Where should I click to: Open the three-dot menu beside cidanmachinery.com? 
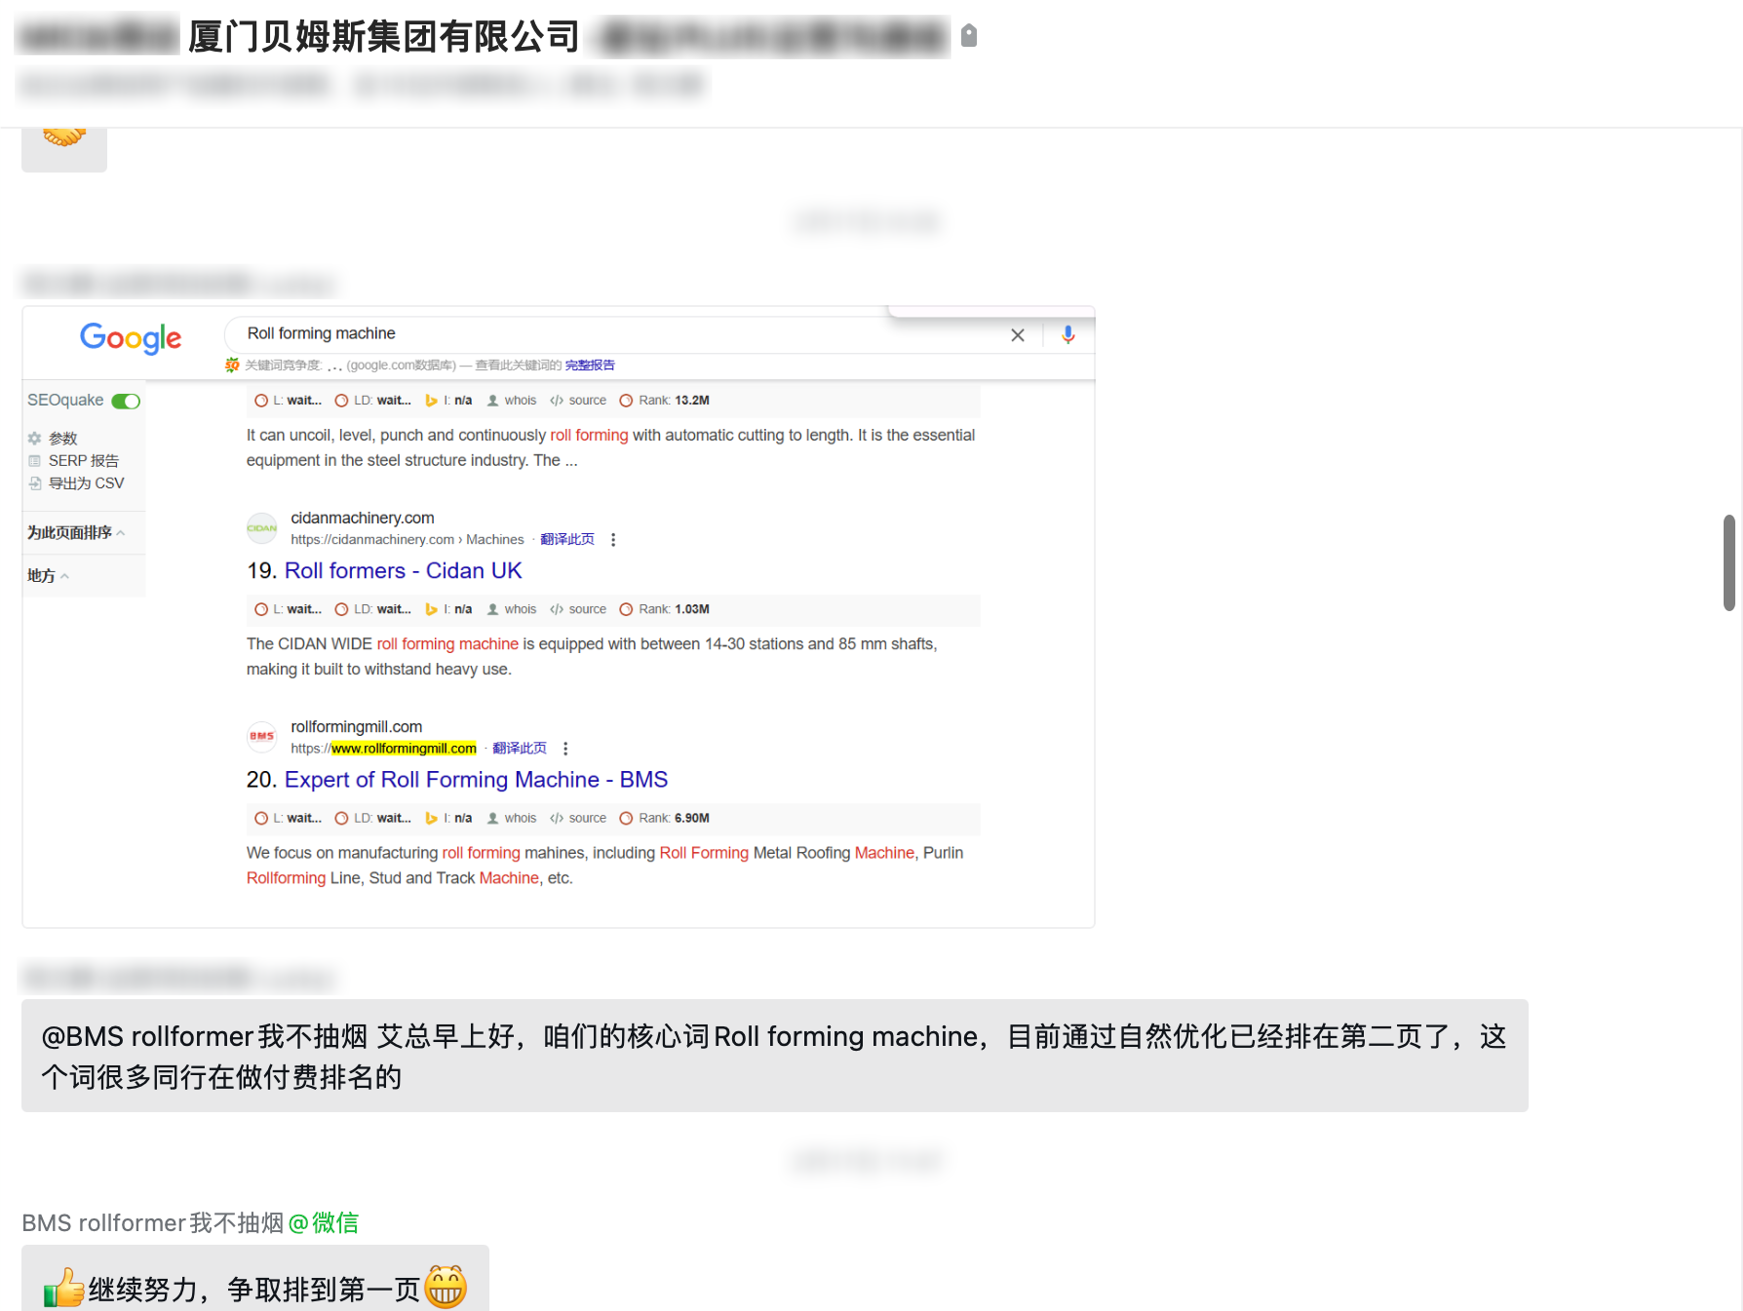pyautogui.click(x=613, y=538)
